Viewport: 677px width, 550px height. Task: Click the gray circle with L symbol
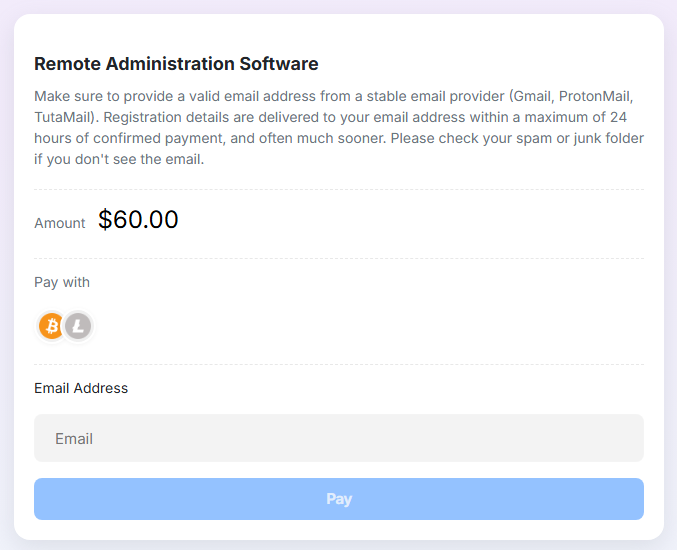tap(78, 326)
